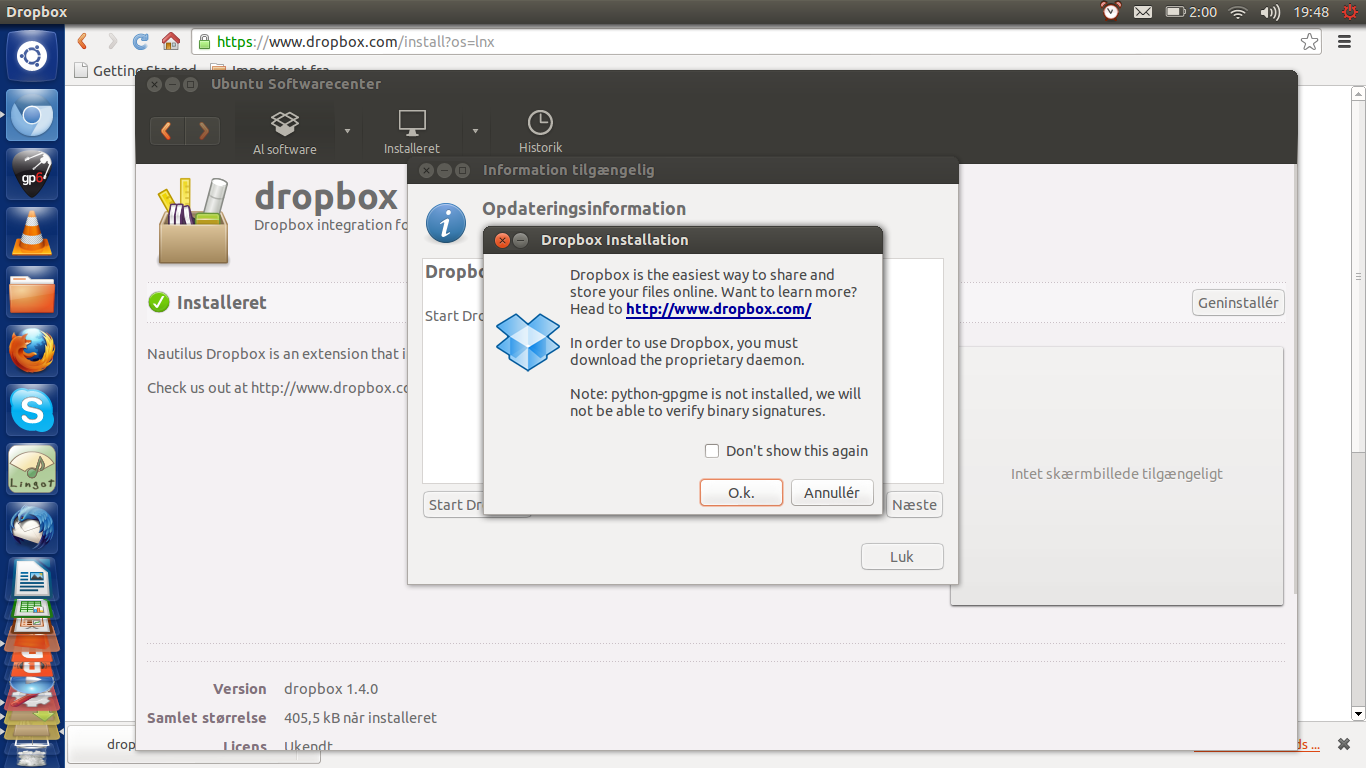
Task: Open LibreOffice Calc from the launcher
Action: click(32, 609)
